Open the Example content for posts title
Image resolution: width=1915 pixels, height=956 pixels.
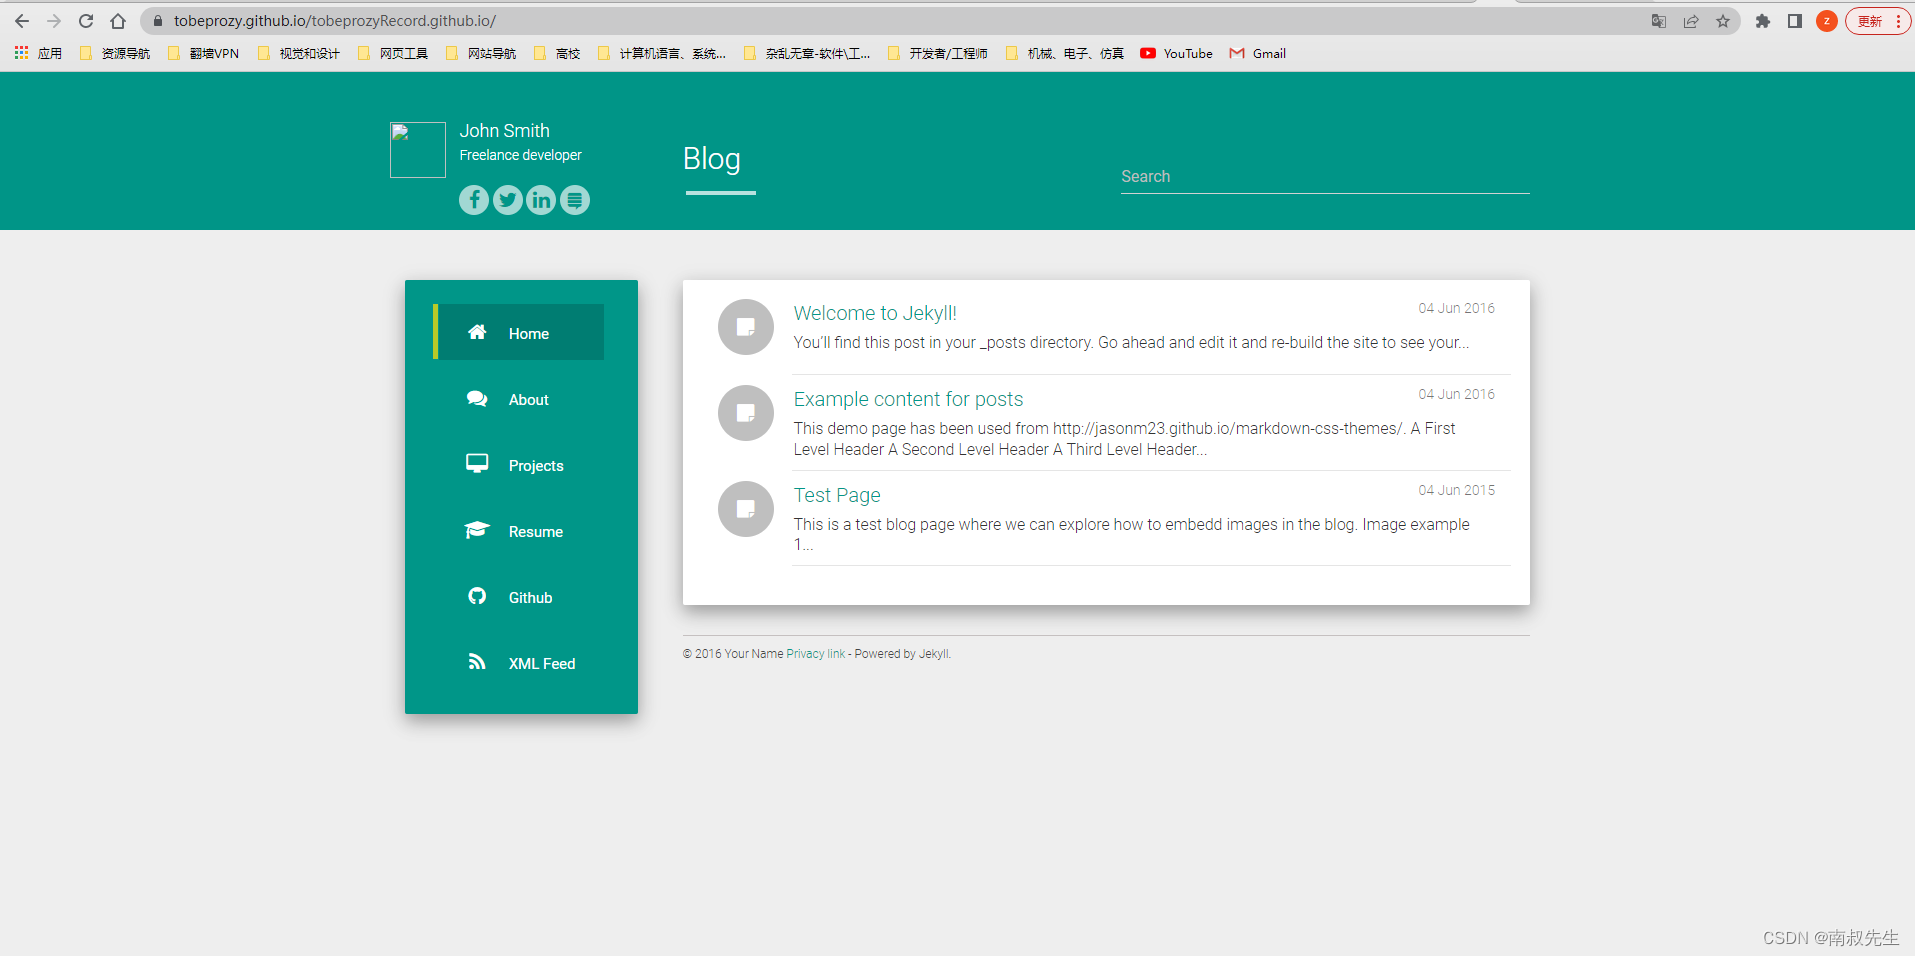pyautogui.click(x=908, y=399)
